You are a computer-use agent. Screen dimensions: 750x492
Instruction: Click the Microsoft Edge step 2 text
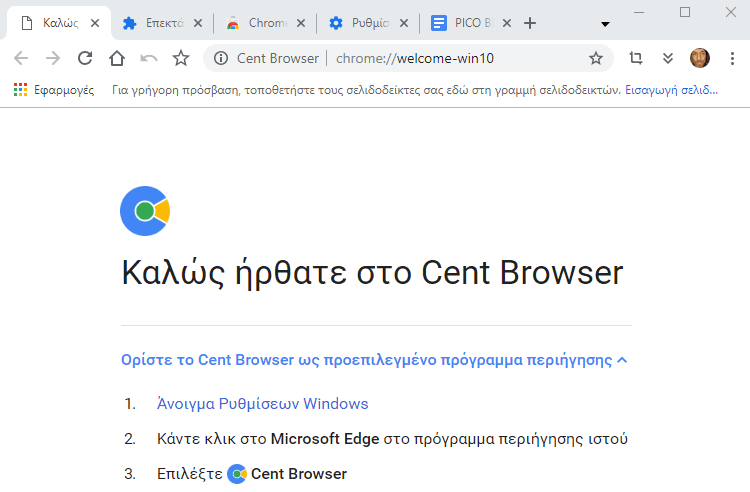coord(325,439)
